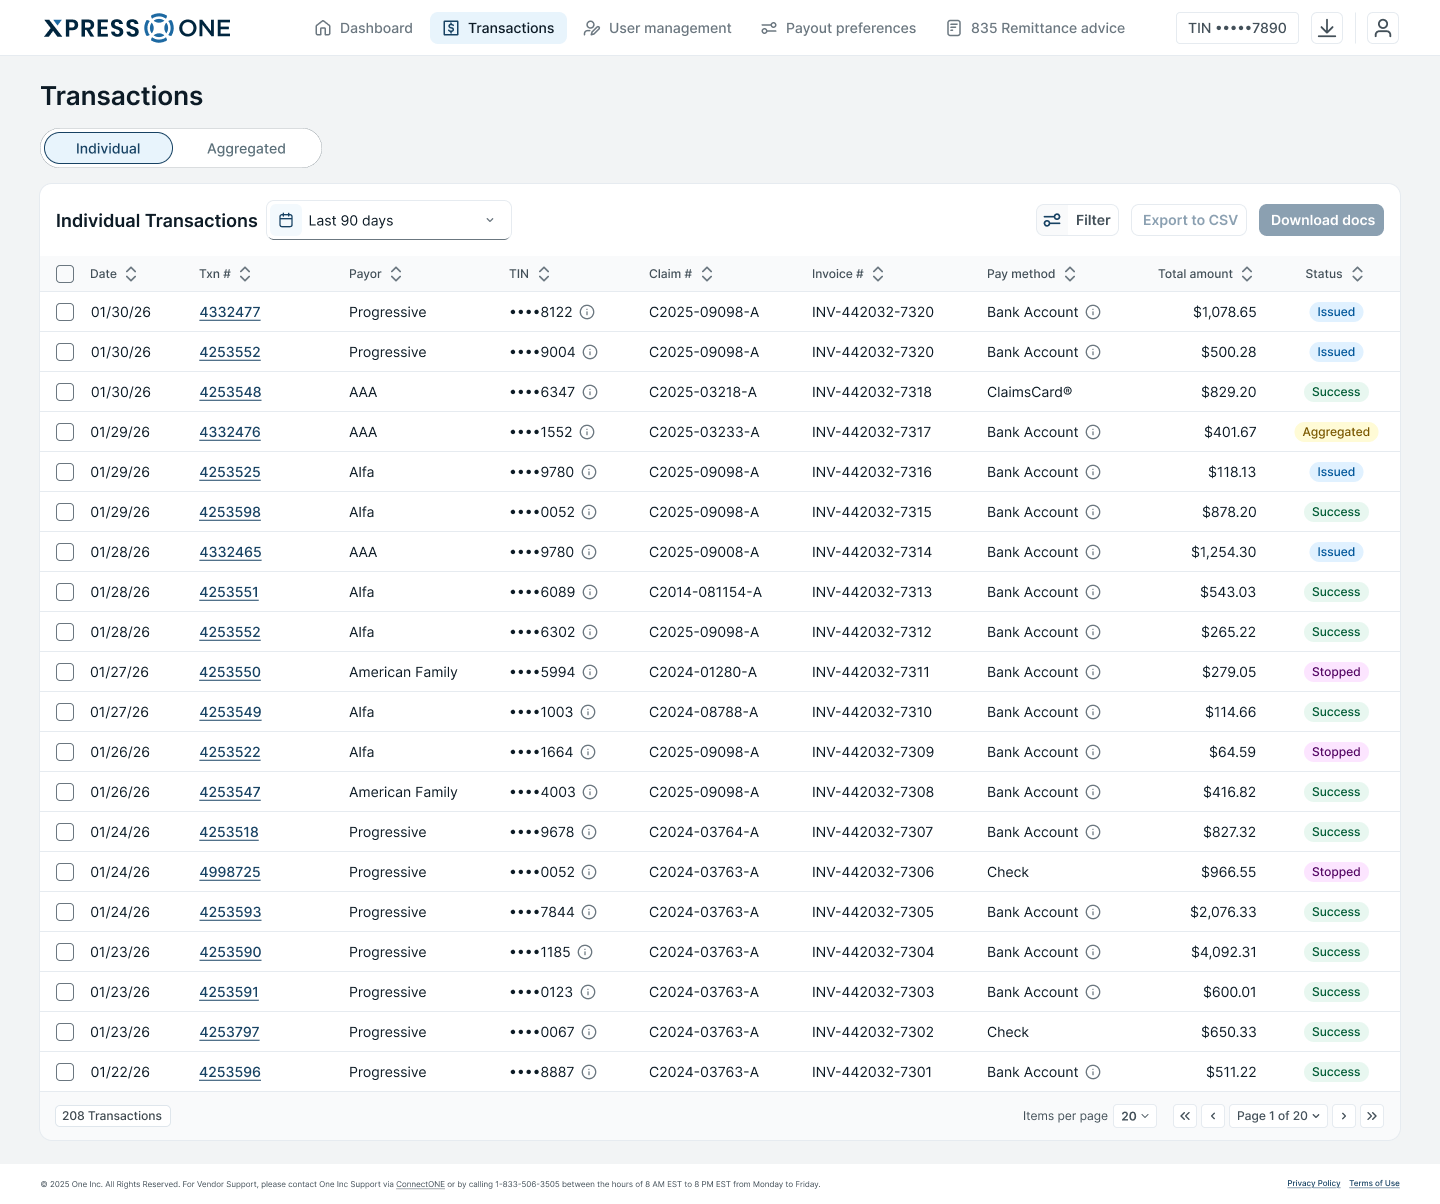Open transaction link 4253552 dated 01/30/26

[x=230, y=352]
